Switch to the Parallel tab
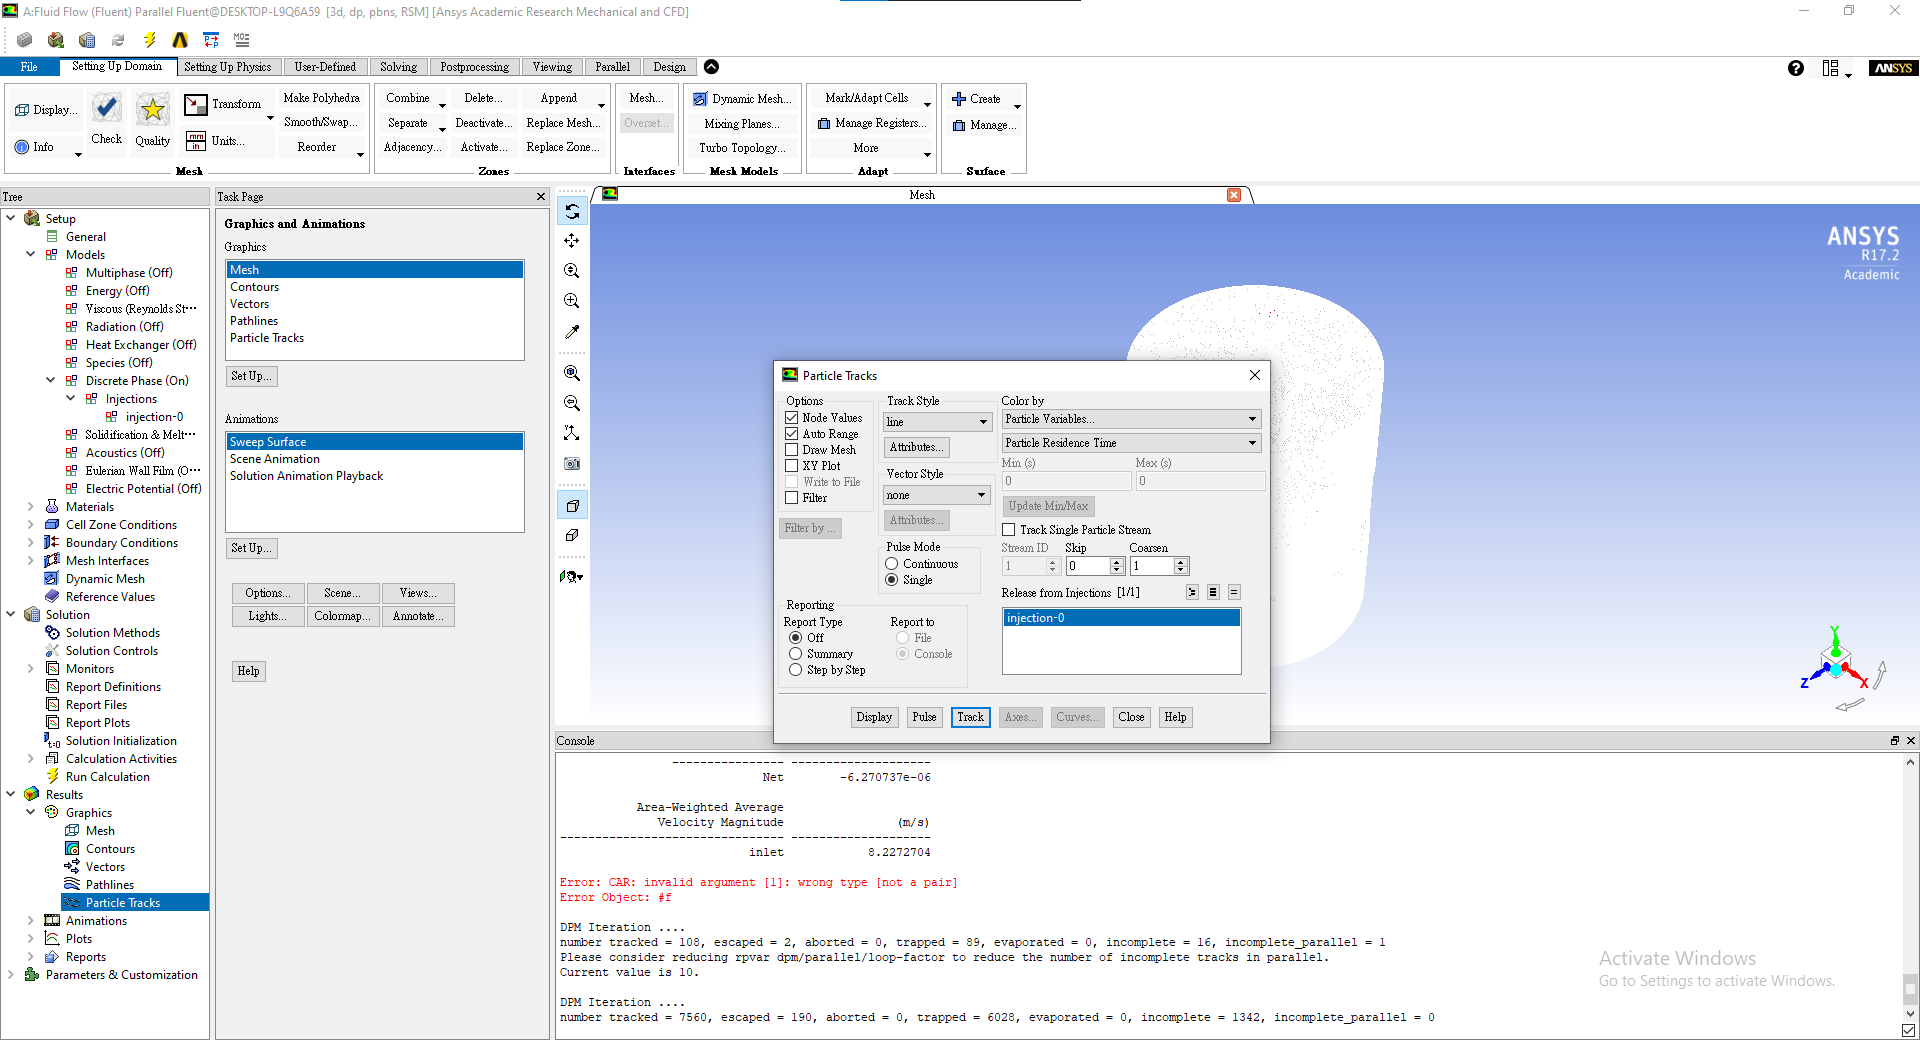The height and width of the screenshot is (1040, 1920). pos(612,67)
